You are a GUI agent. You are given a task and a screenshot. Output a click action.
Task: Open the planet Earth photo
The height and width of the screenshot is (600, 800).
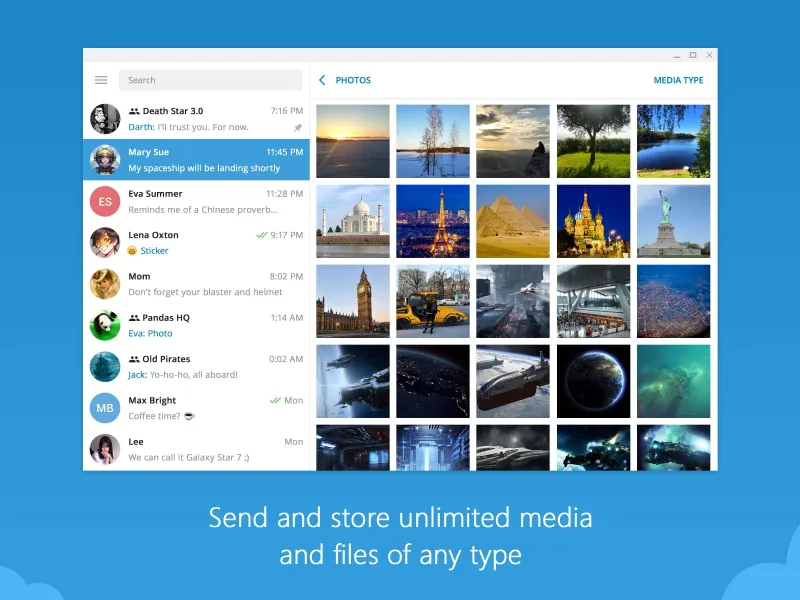(x=593, y=381)
